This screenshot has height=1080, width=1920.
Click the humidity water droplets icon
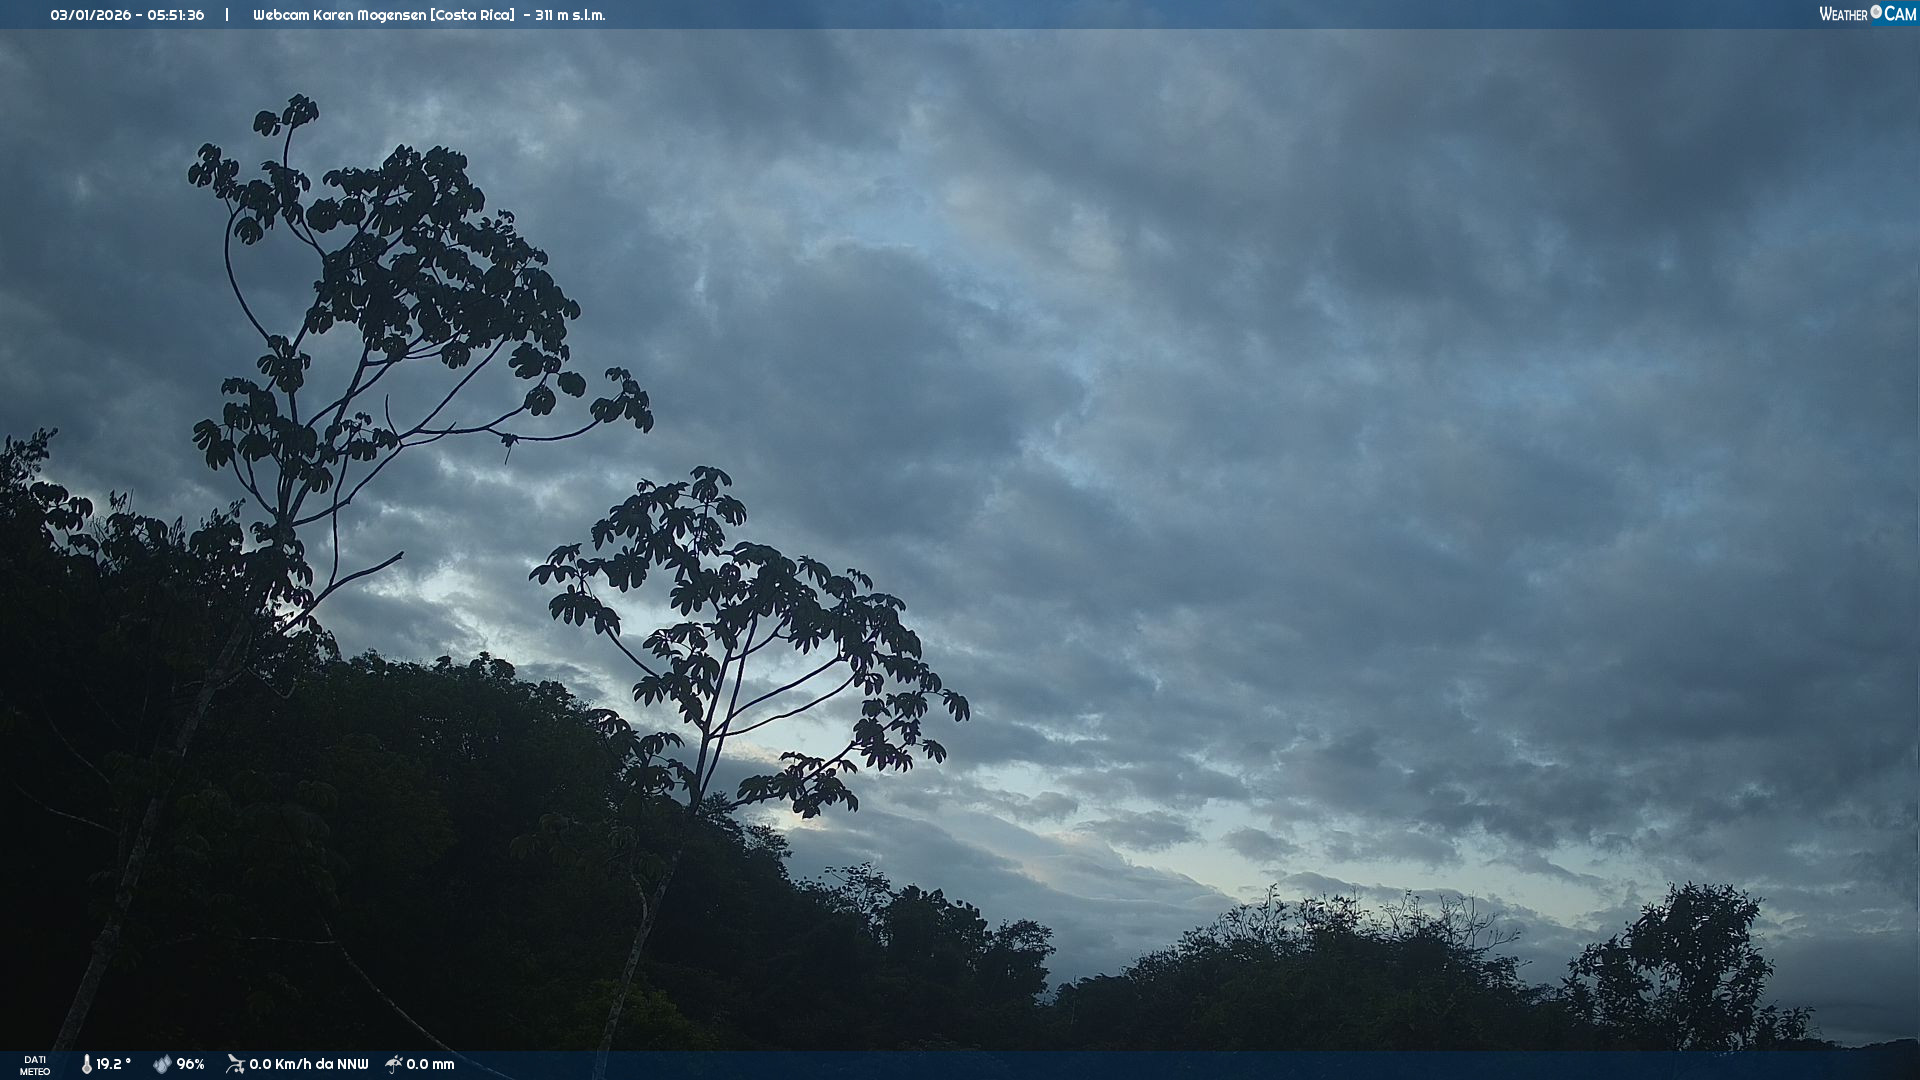coord(162,1064)
